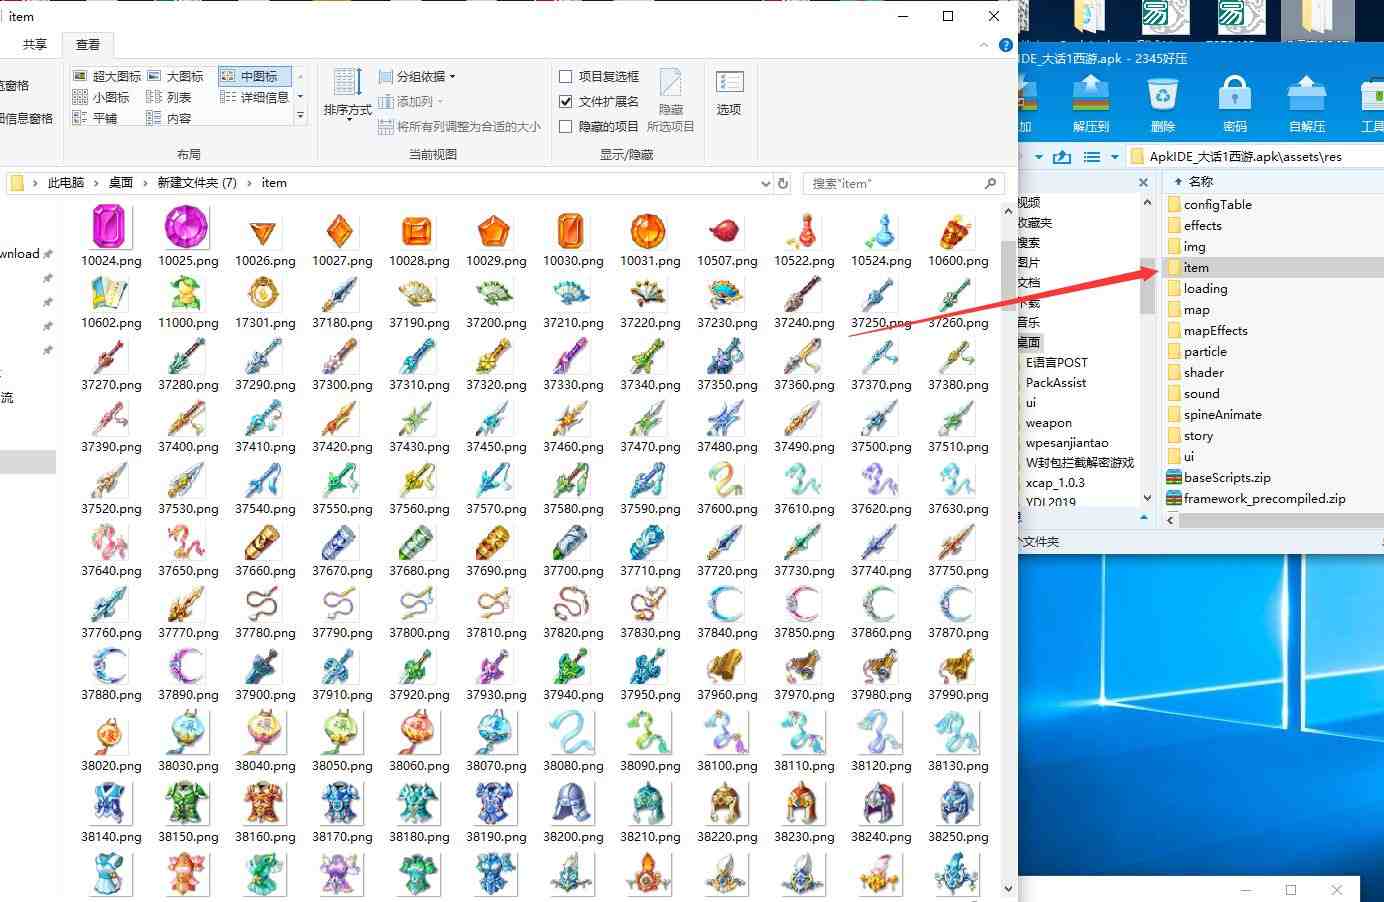Click the help question mark icon in Explorer

[x=1006, y=45]
